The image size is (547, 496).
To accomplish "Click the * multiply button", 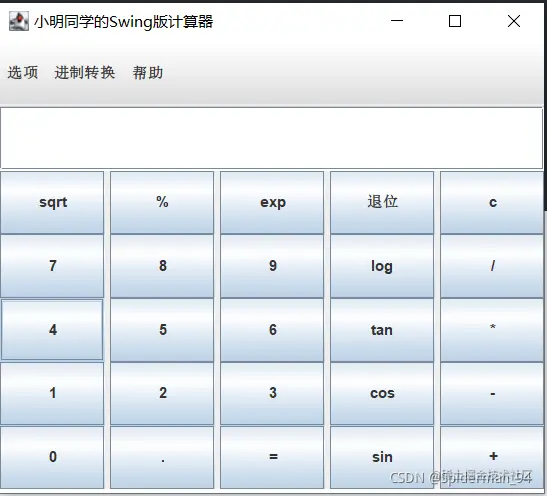I will (492, 330).
